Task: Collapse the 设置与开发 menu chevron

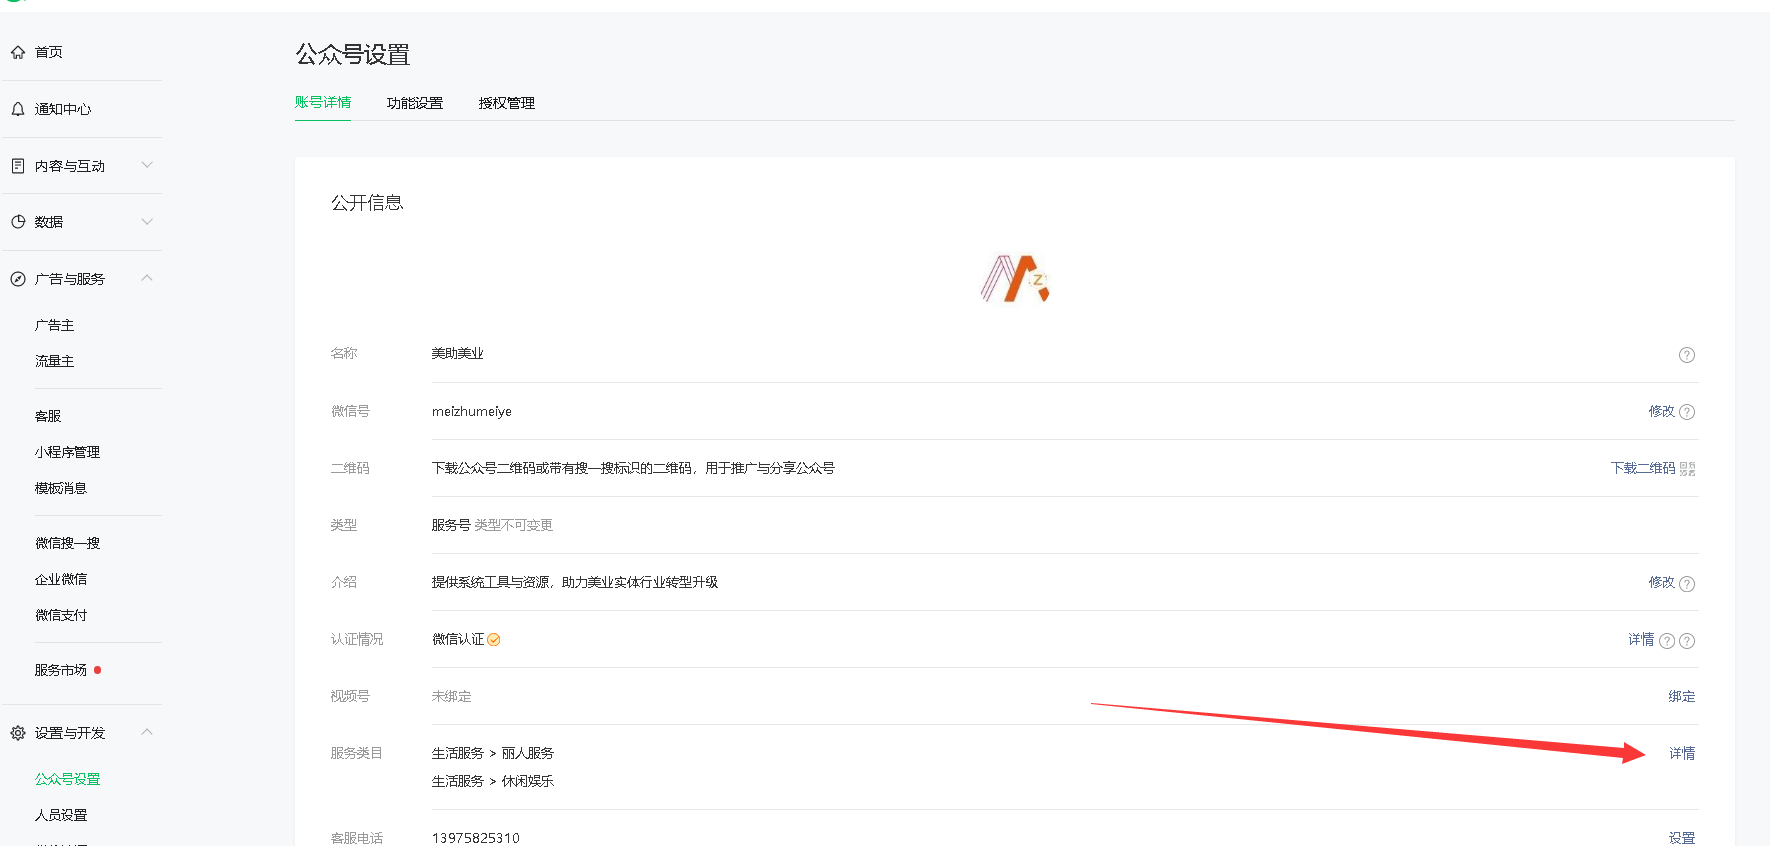Action: tap(147, 732)
